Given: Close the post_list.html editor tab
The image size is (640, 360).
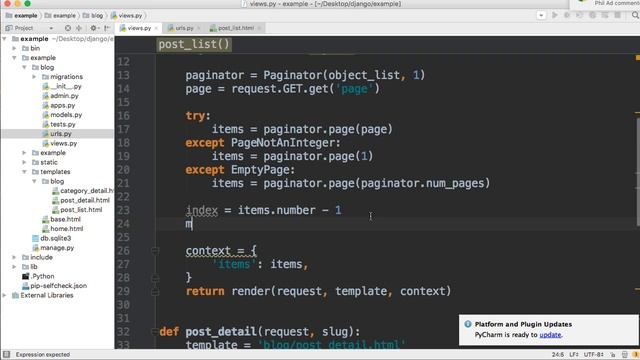Looking at the screenshot, I should coord(259,28).
